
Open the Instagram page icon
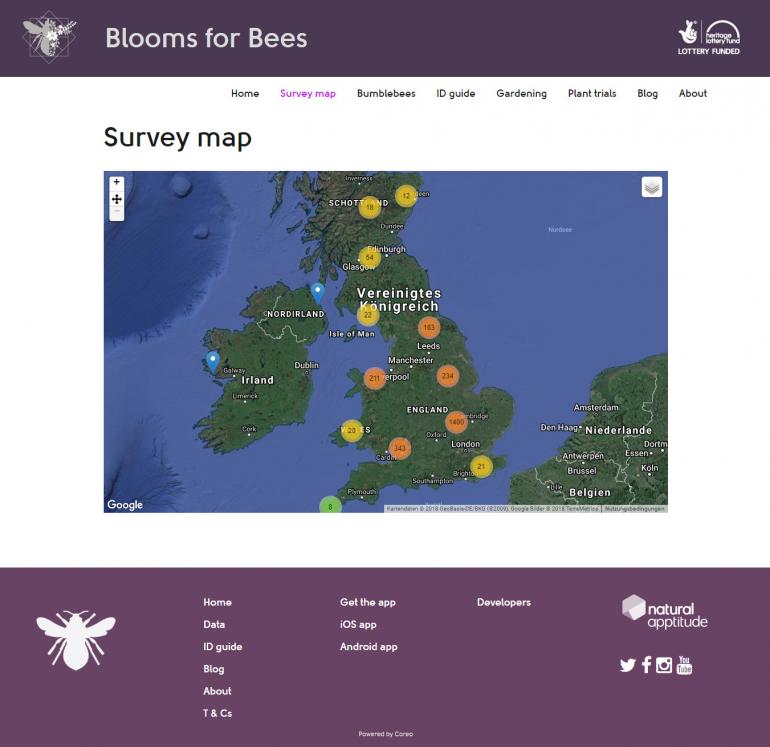point(664,665)
